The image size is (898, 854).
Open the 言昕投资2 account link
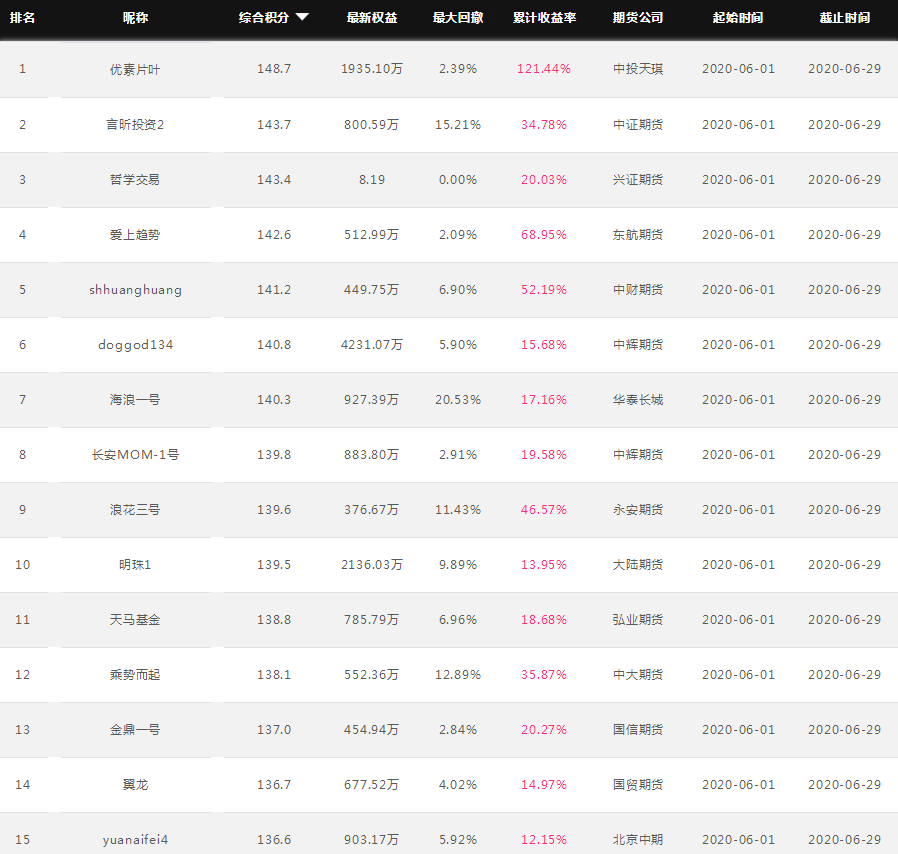pos(135,124)
